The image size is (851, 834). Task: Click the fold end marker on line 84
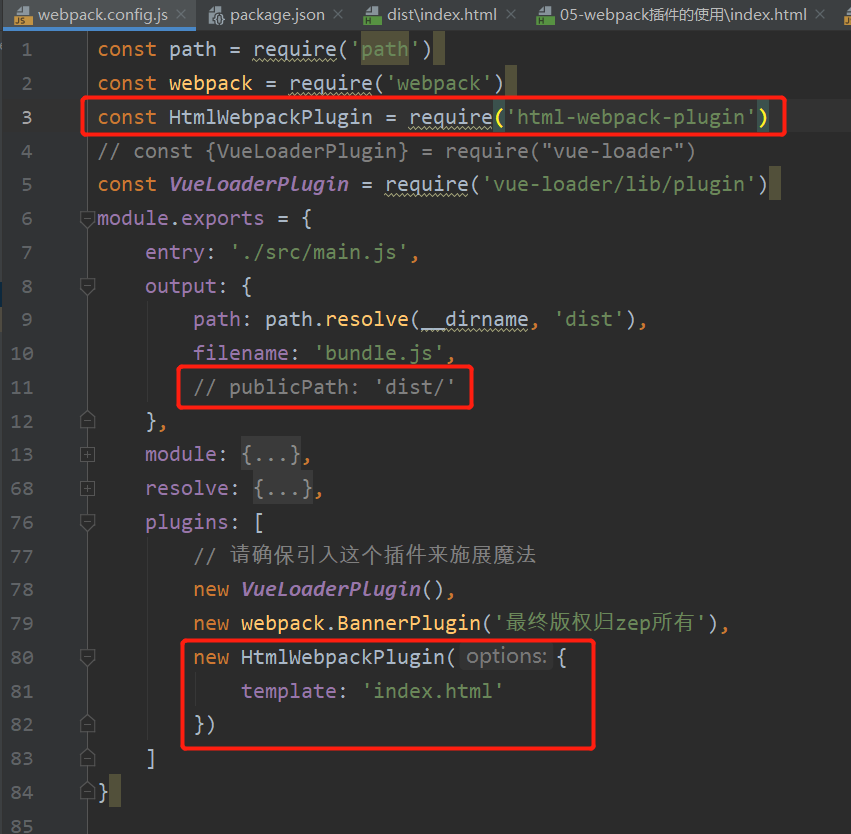point(87,792)
